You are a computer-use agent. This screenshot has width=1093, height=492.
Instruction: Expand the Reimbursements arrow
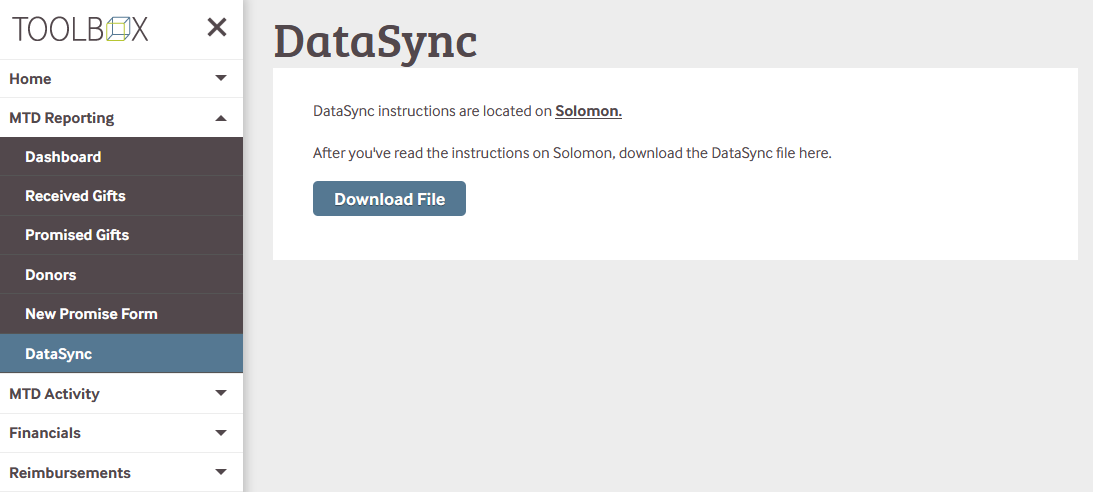[x=221, y=472]
